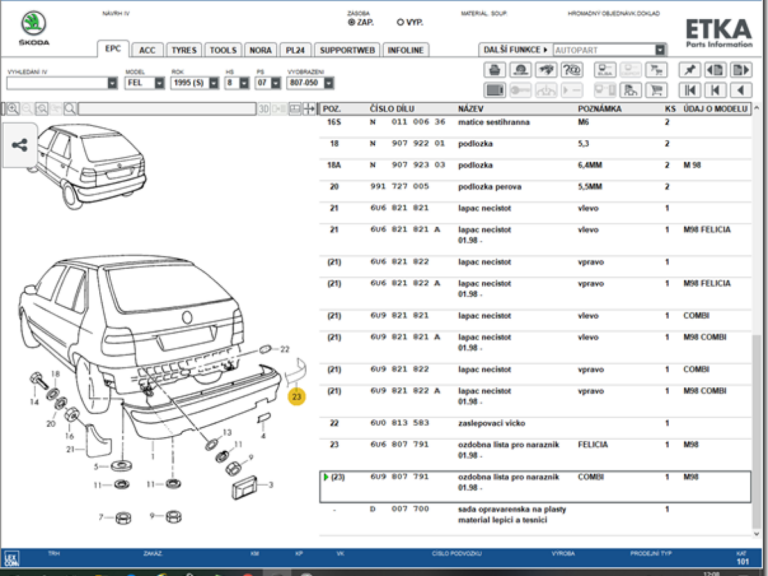Open the SUPPORTWEB tab
Image resolution: width=768 pixels, height=576 pixels.
pyautogui.click(x=347, y=50)
